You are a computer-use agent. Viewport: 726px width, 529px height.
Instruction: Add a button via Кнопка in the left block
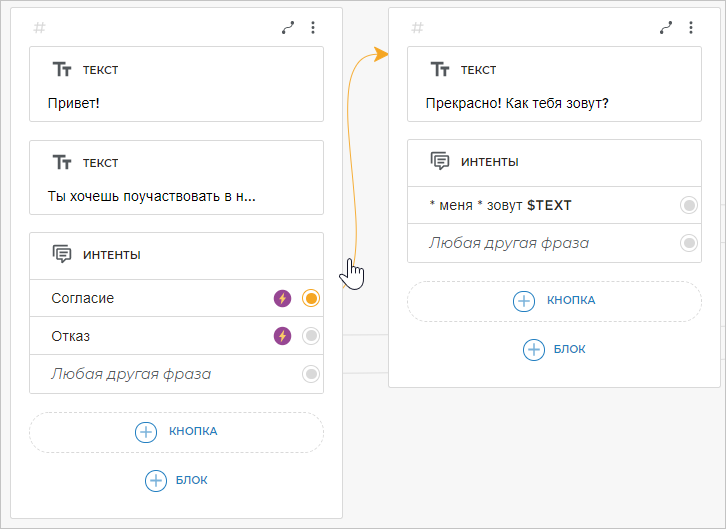pyautogui.click(x=176, y=432)
